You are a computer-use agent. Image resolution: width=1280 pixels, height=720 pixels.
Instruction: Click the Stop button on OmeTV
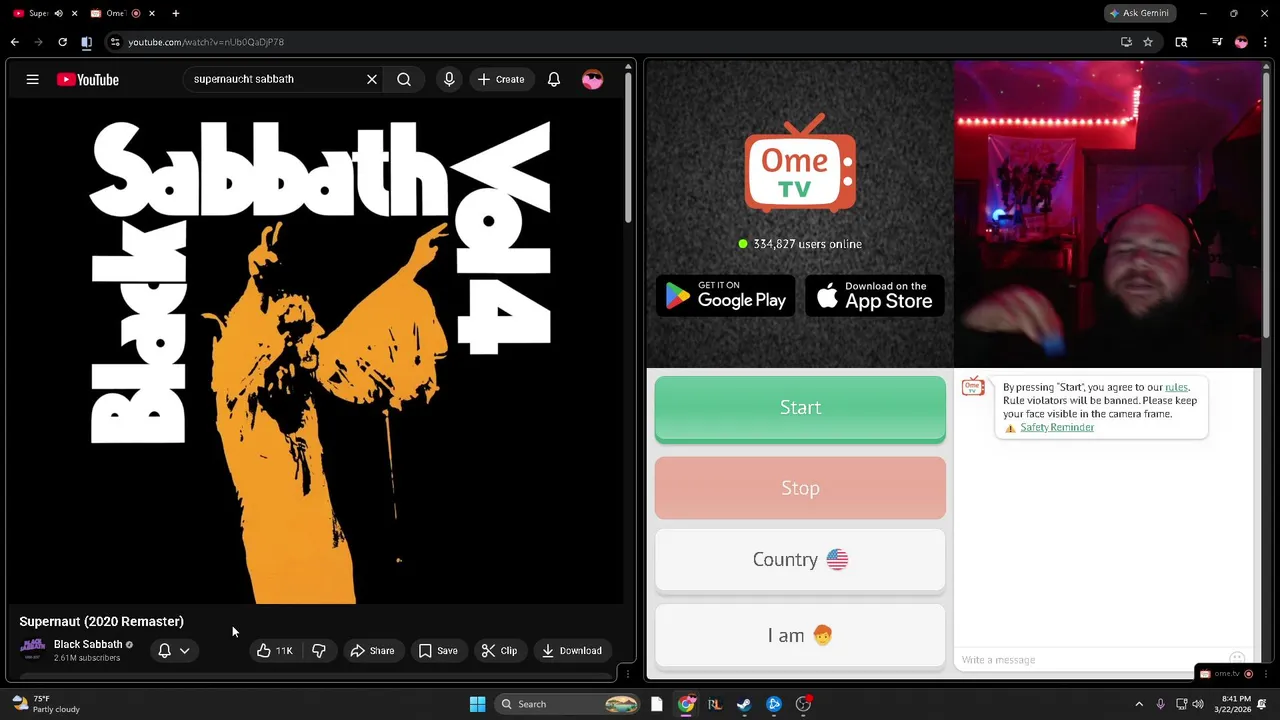[800, 488]
